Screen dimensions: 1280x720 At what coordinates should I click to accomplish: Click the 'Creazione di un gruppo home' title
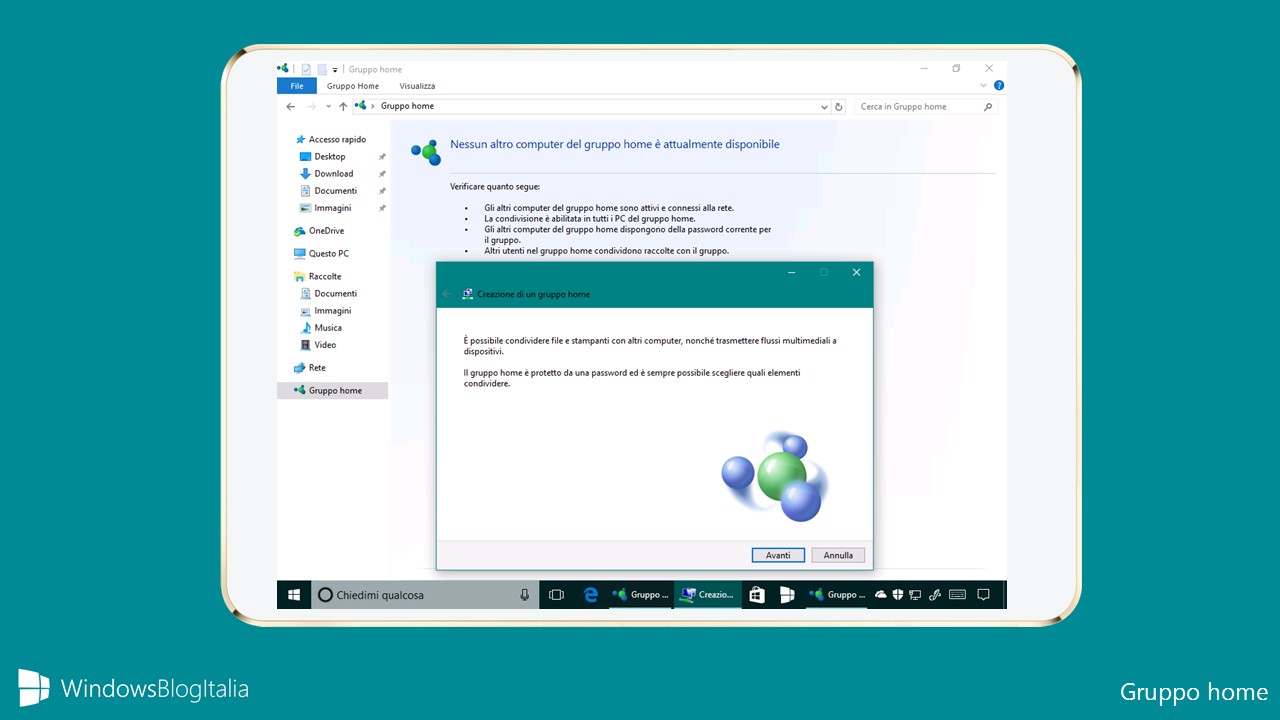point(533,294)
